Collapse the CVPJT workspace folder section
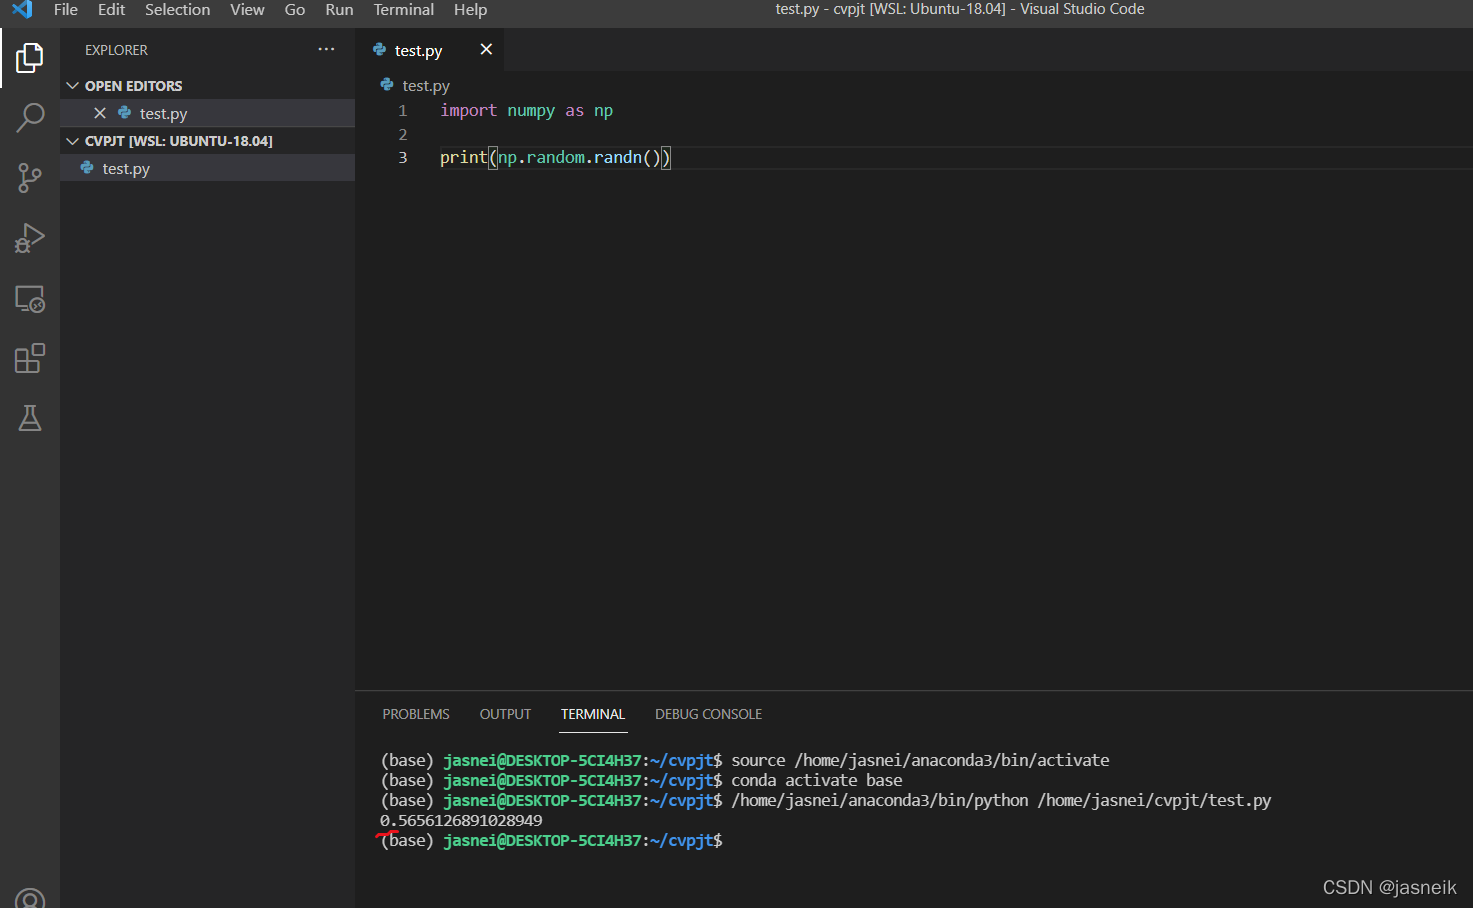 point(73,141)
